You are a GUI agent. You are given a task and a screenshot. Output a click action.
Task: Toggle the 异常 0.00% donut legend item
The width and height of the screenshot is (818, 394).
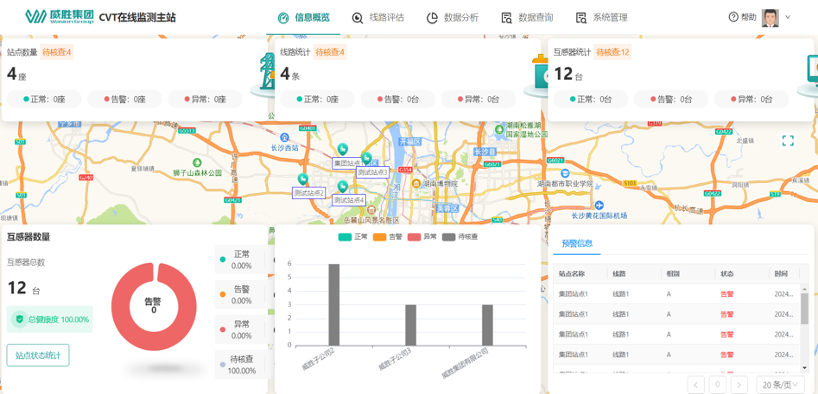240,329
